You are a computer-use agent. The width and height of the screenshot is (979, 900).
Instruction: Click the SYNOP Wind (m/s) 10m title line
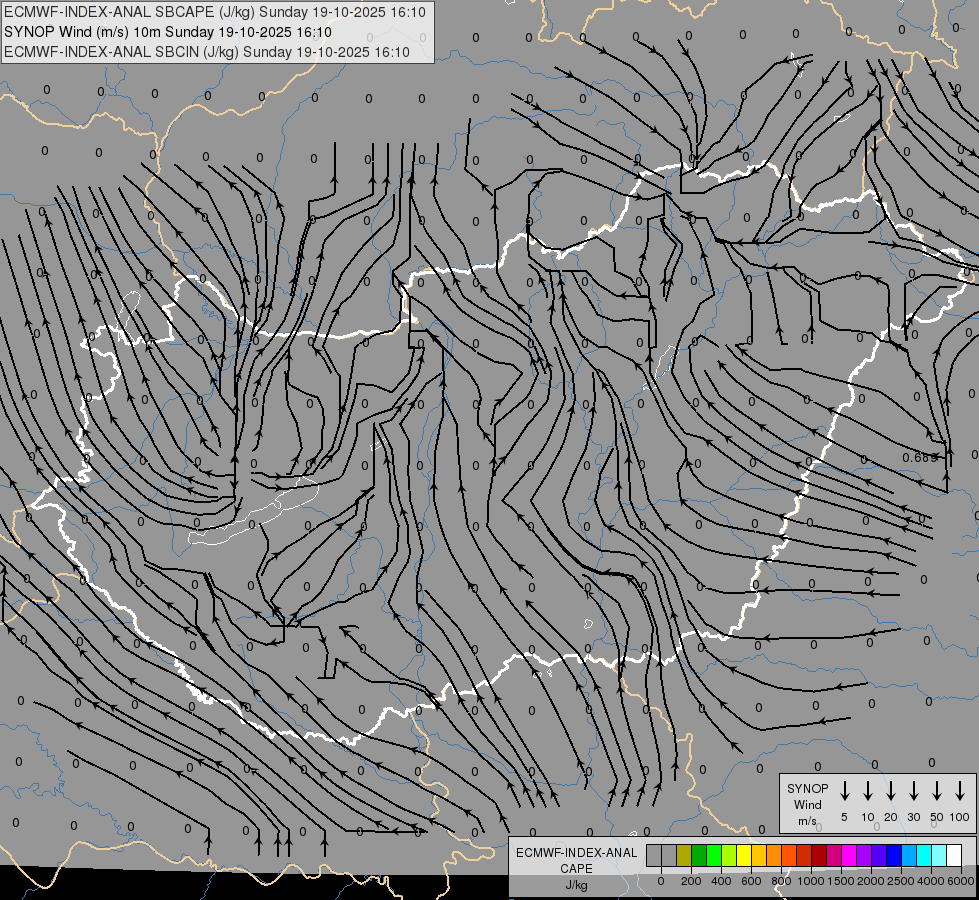pos(168,32)
